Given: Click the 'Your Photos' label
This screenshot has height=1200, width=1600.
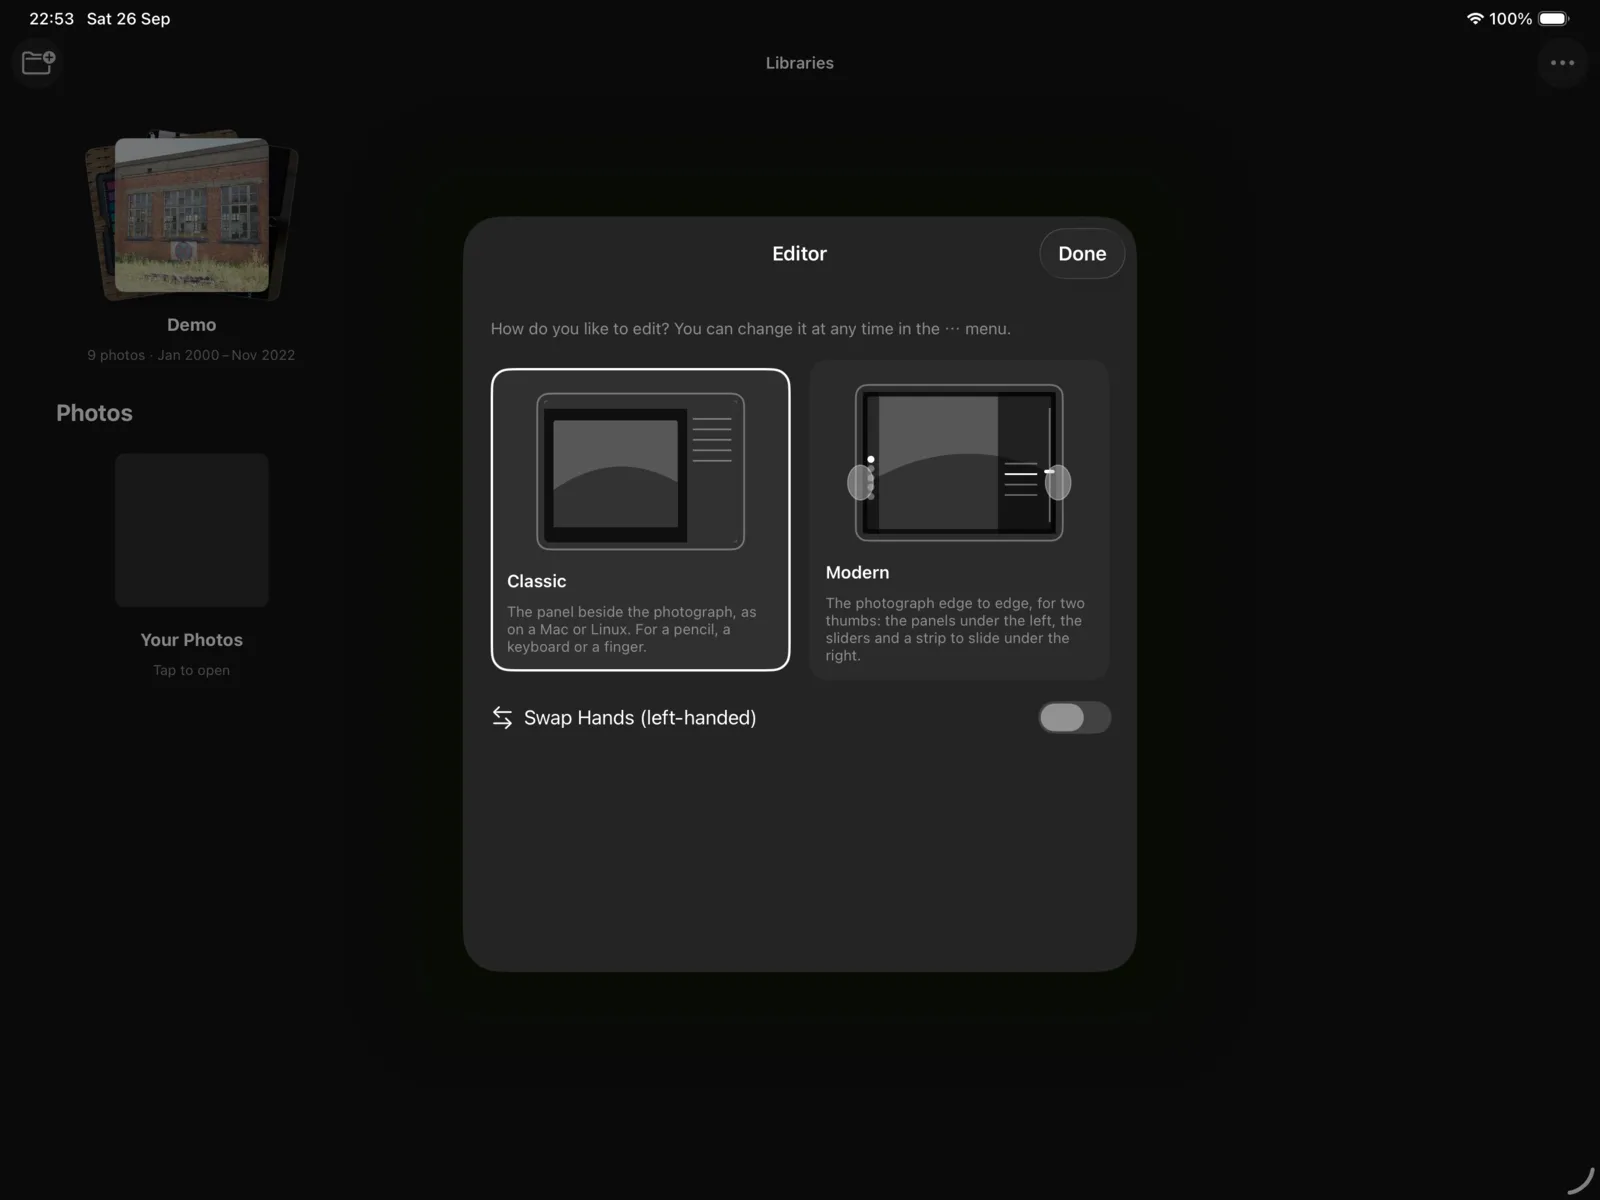Looking at the screenshot, I should (x=191, y=640).
